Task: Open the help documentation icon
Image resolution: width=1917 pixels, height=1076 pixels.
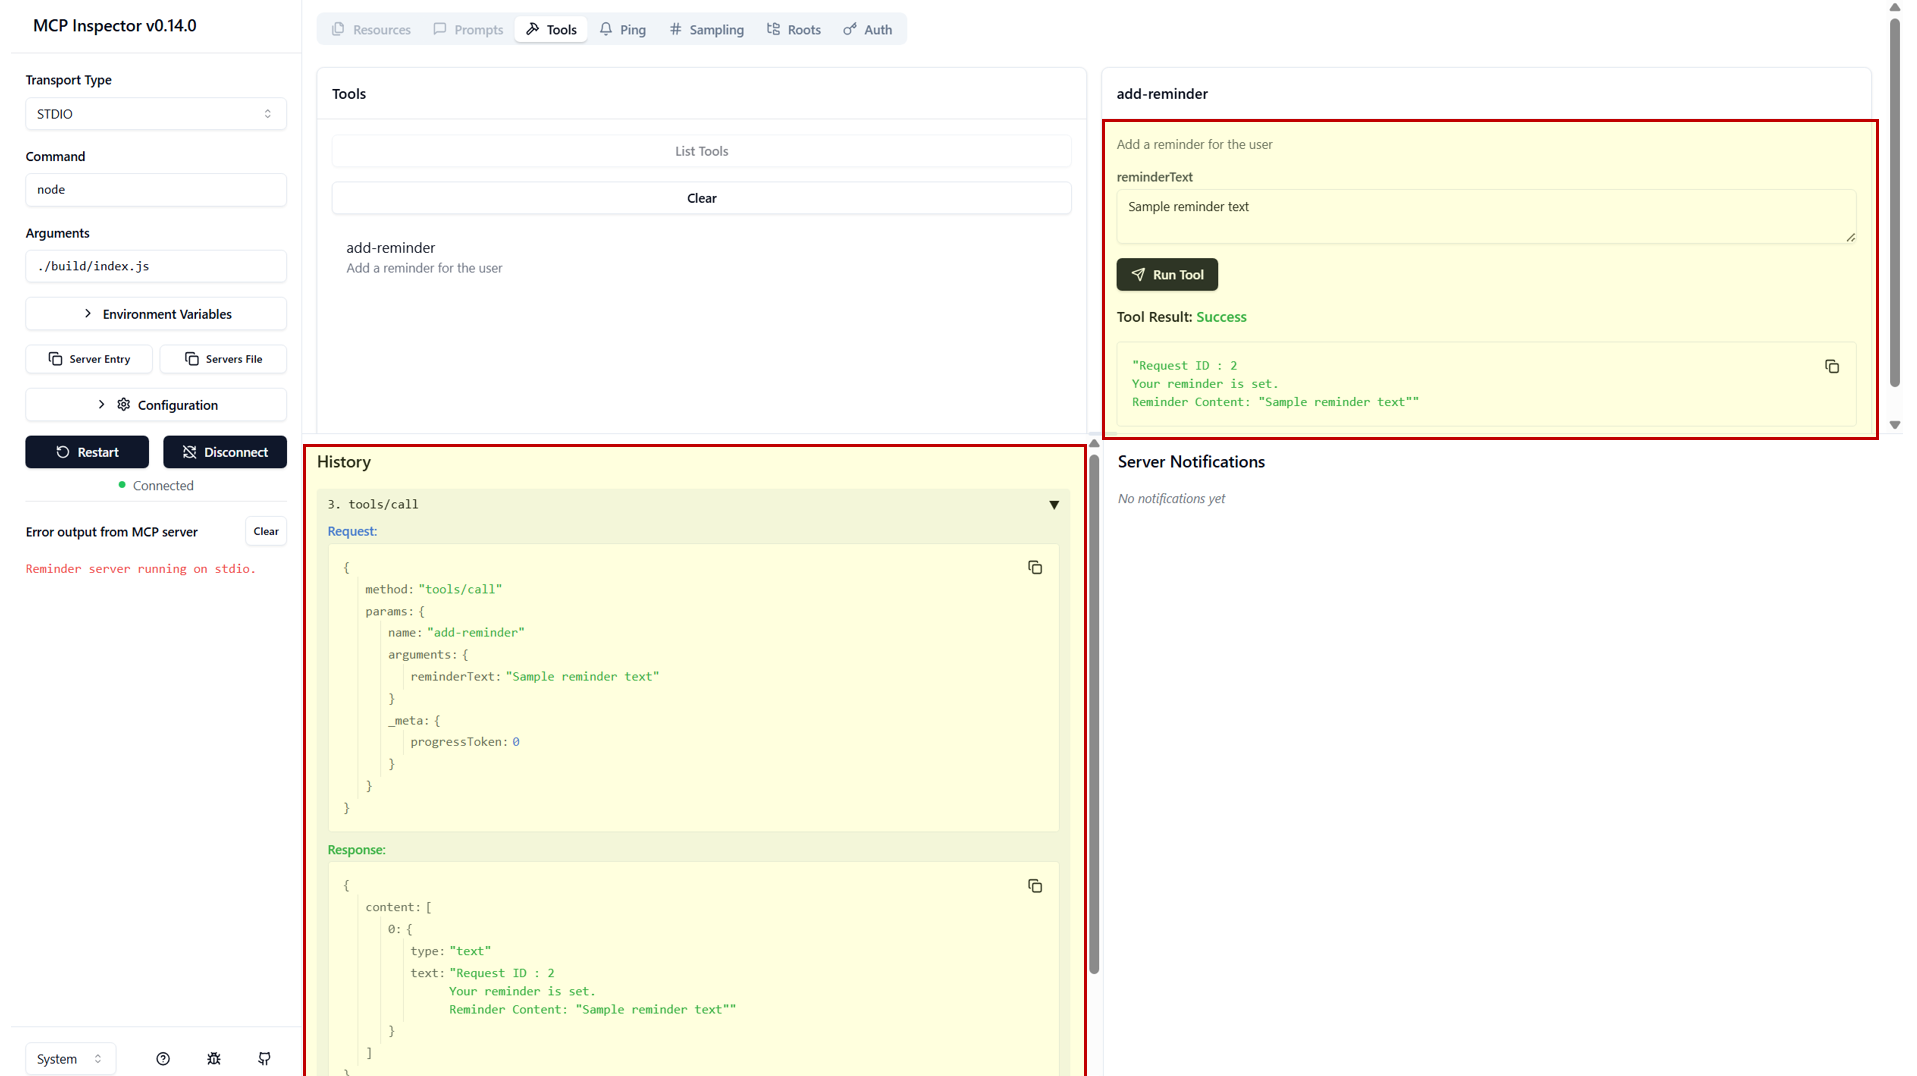Action: (x=163, y=1059)
